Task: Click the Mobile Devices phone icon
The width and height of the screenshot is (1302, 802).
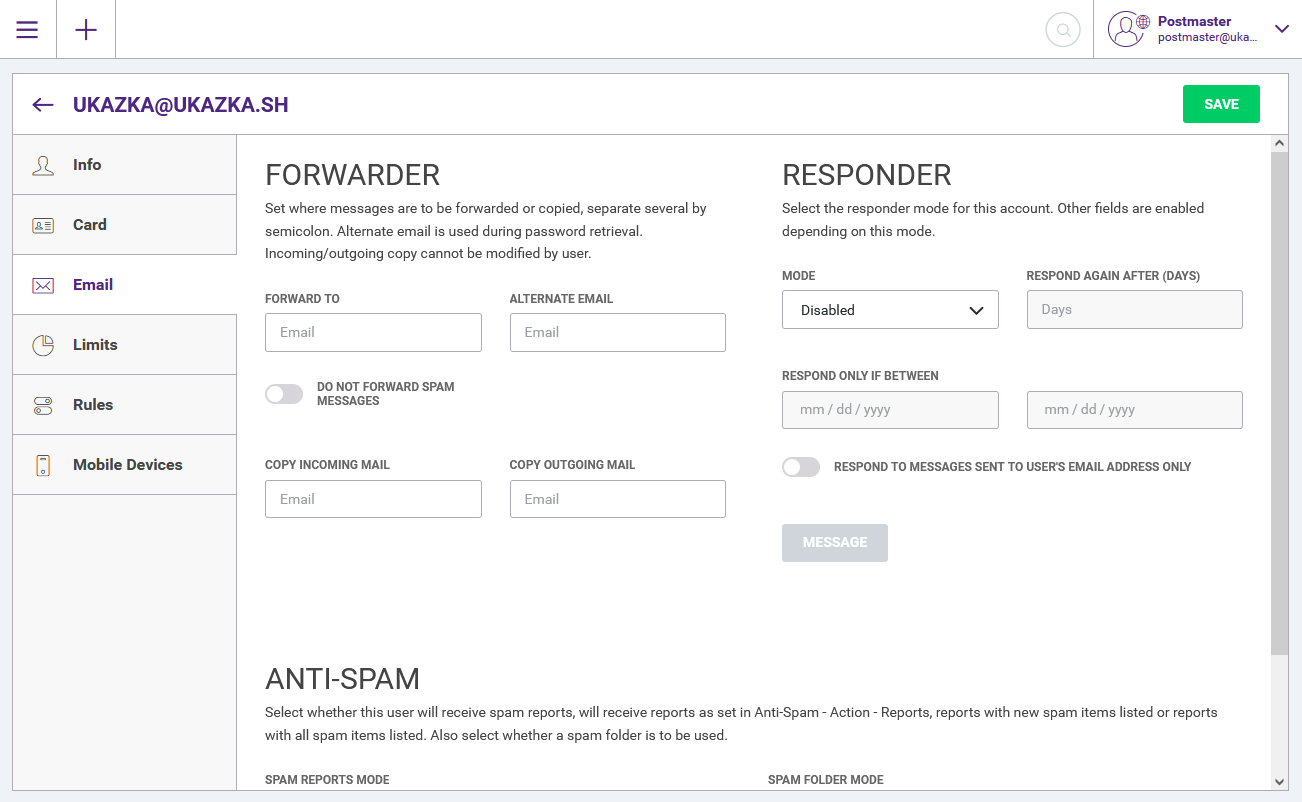Action: click(43, 465)
